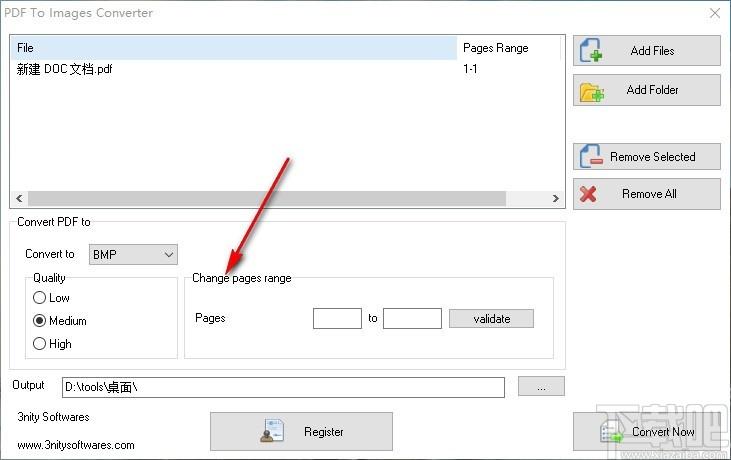Click the www.3nitysoftwares.com website text
The height and width of the screenshot is (460, 731).
tap(76, 445)
